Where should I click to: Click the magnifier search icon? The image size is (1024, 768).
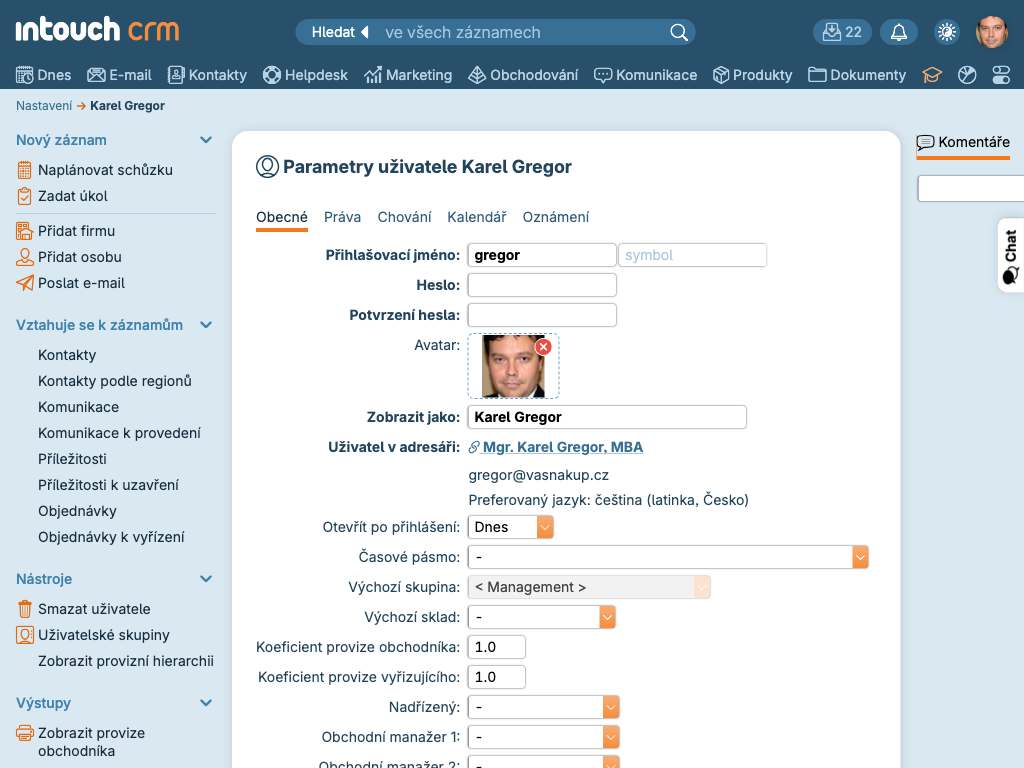point(679,32)
